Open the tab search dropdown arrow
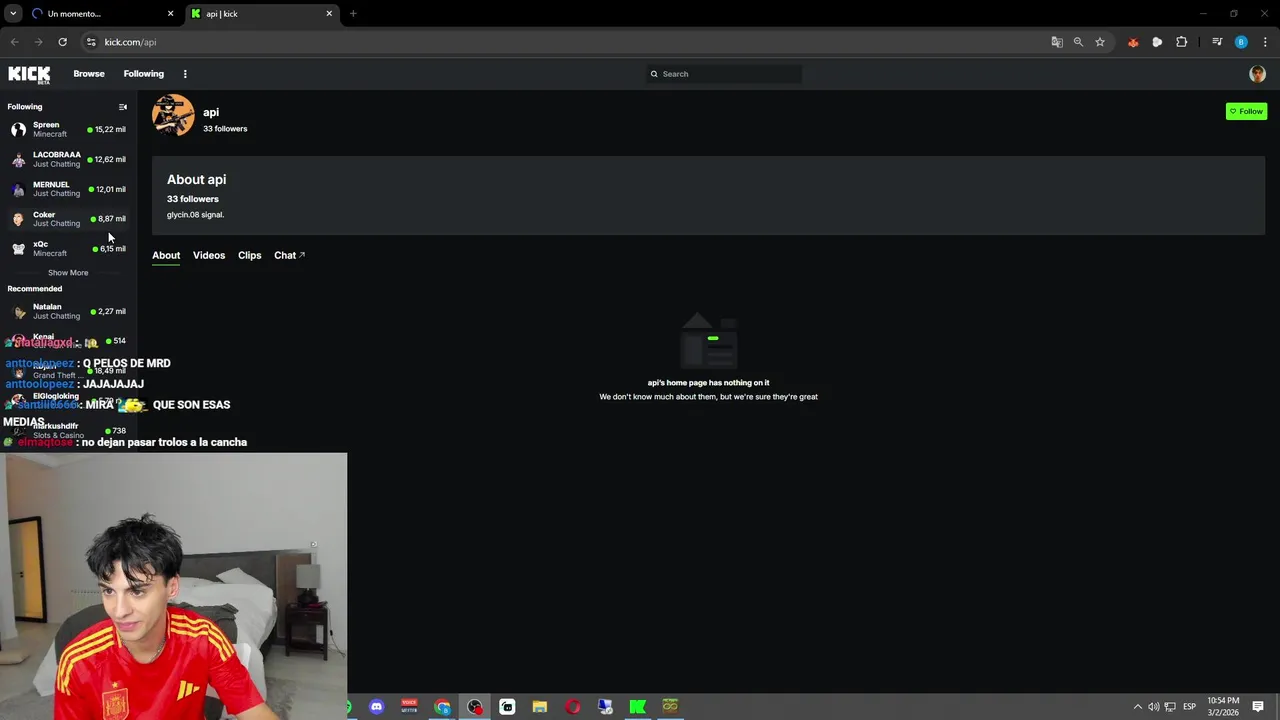 [x=13, y=14]
